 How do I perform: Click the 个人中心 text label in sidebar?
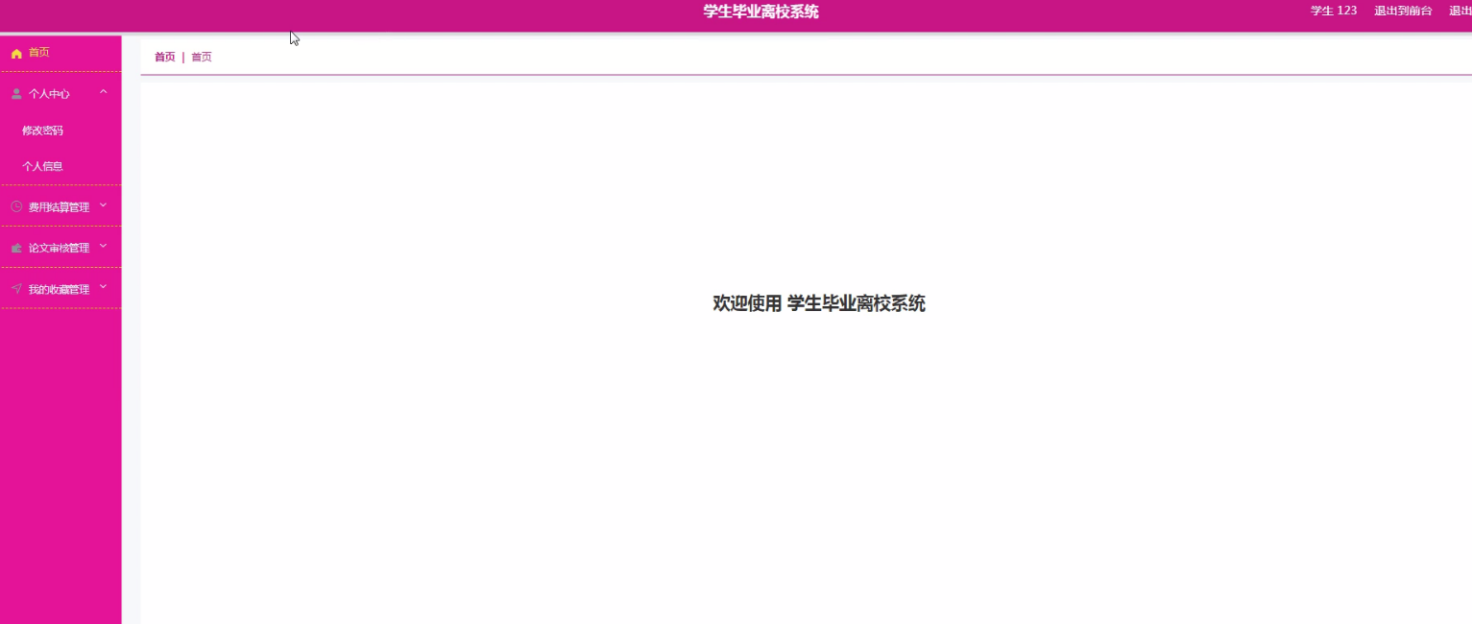(49, 94)
